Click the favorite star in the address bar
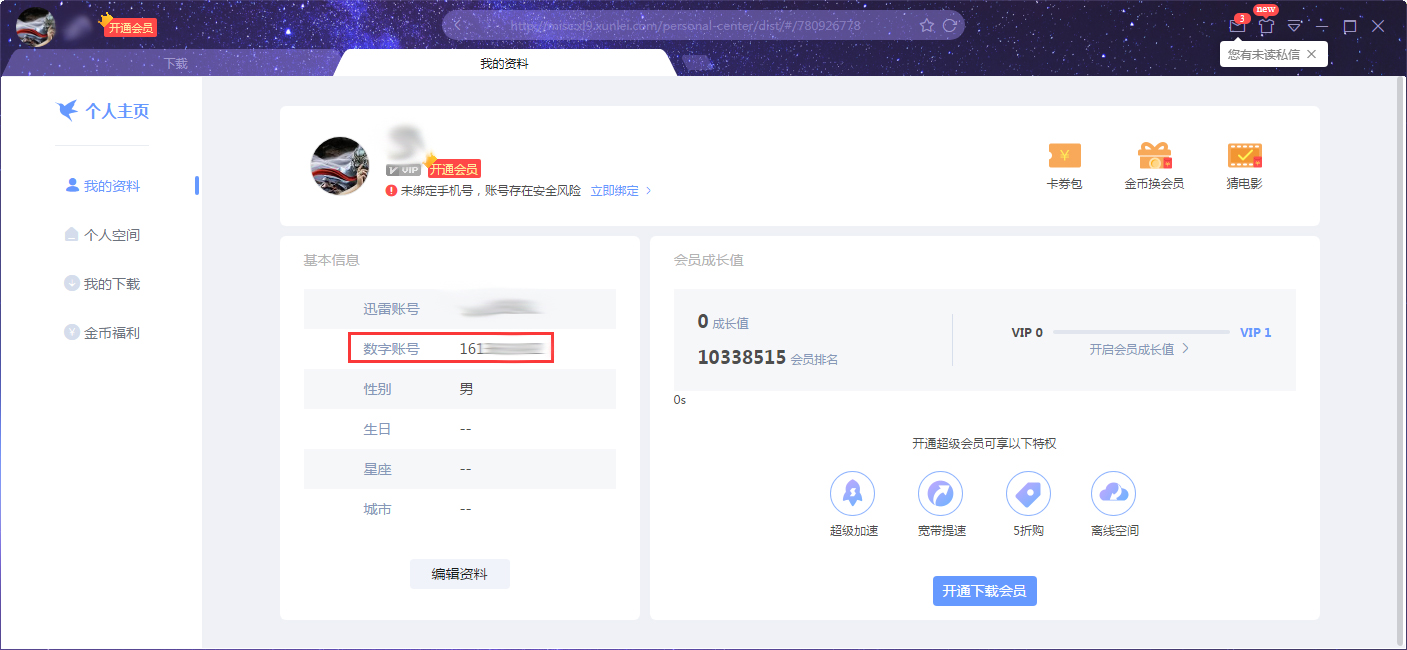 point(927,25)
